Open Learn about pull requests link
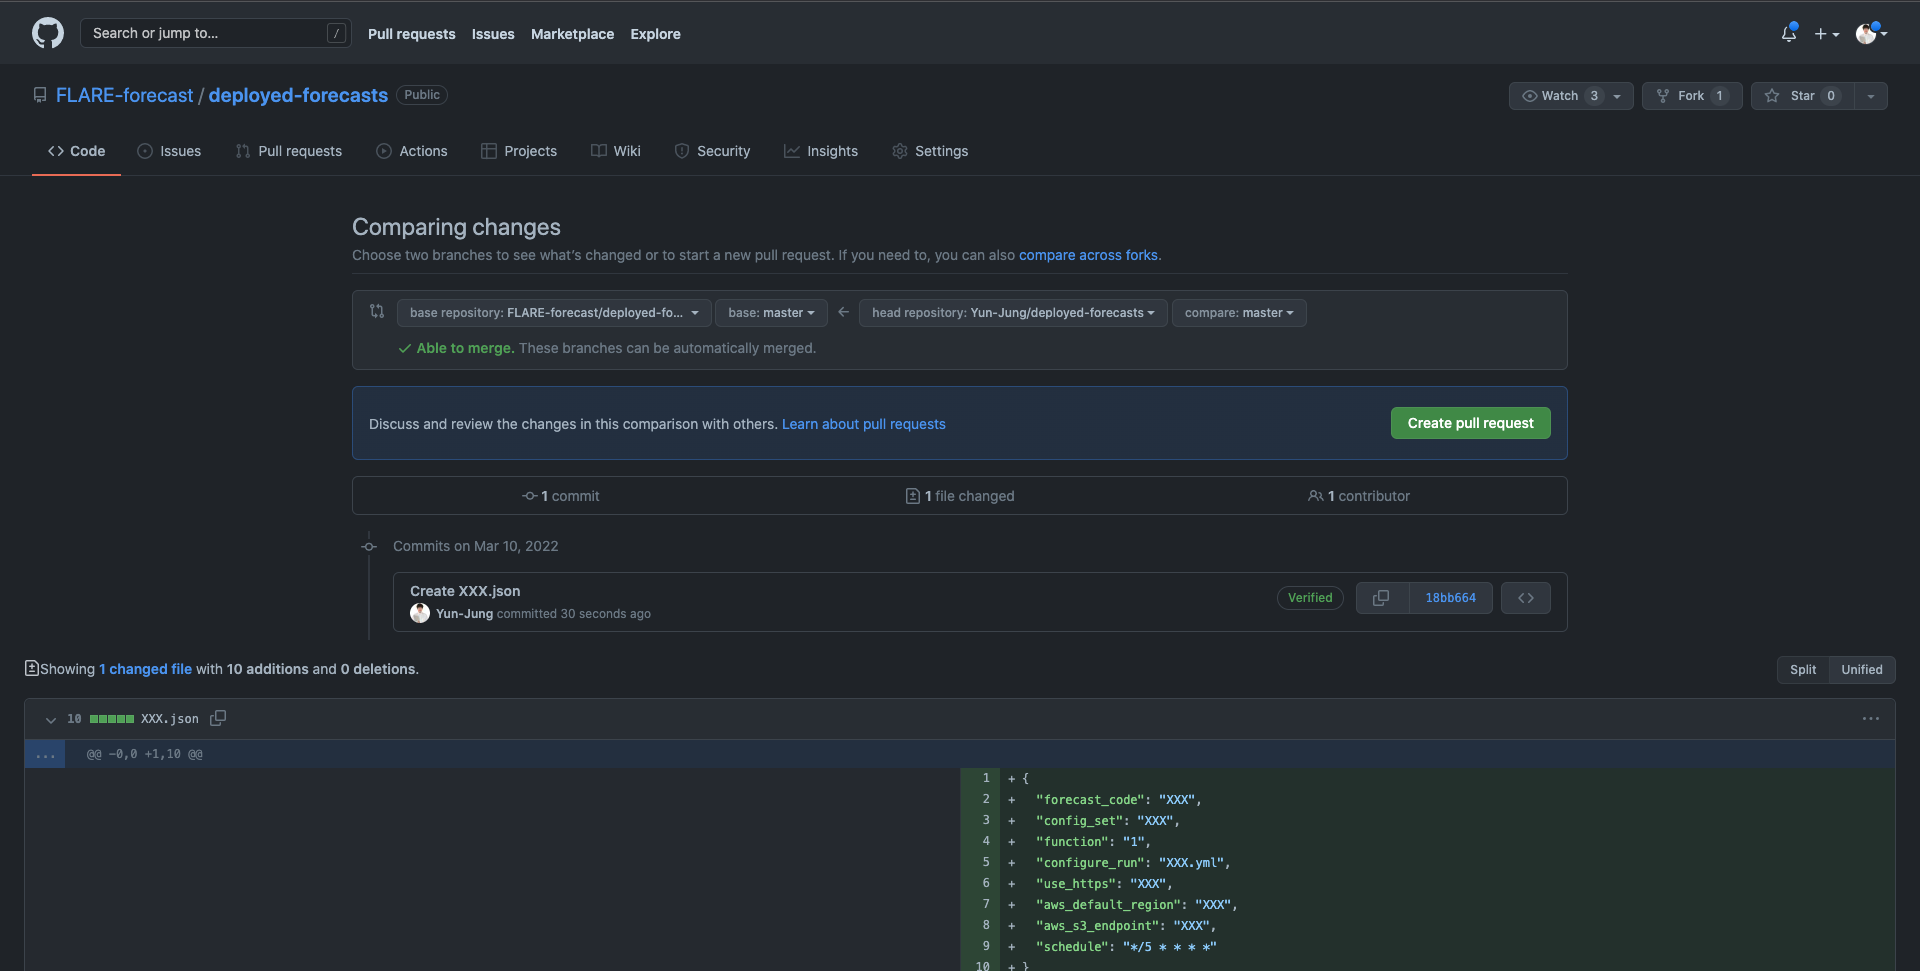This screenshot has height=971, width=1920. [864, 424]
